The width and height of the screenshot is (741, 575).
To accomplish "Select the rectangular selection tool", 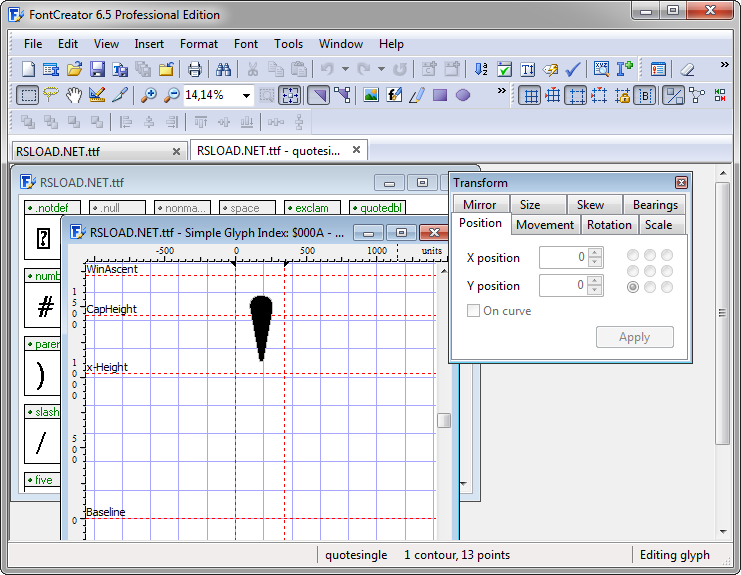I will [28, 95].
